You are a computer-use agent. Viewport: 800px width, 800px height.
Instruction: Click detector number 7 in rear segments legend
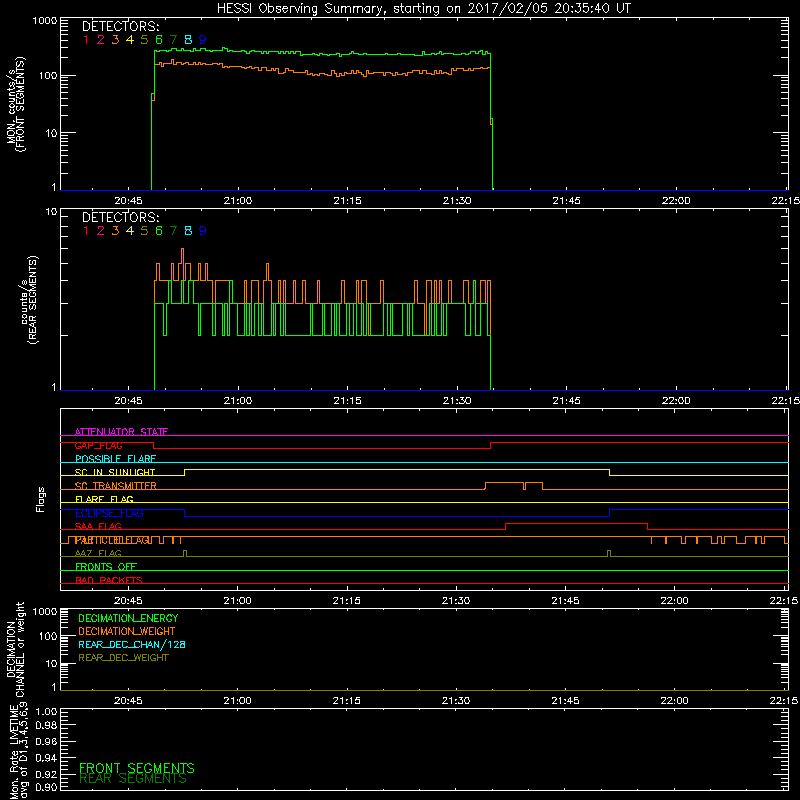(x=173, y=231)
